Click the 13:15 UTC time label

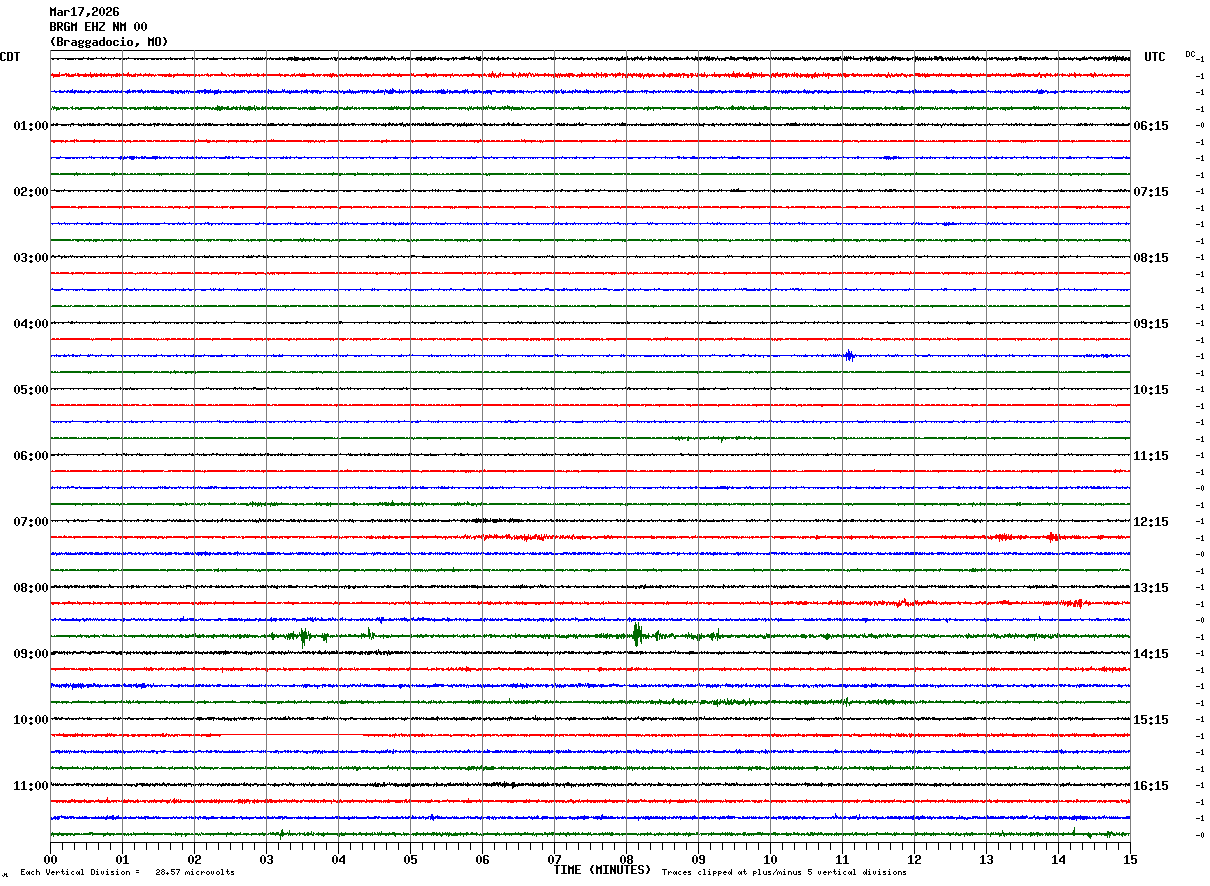1150,587
